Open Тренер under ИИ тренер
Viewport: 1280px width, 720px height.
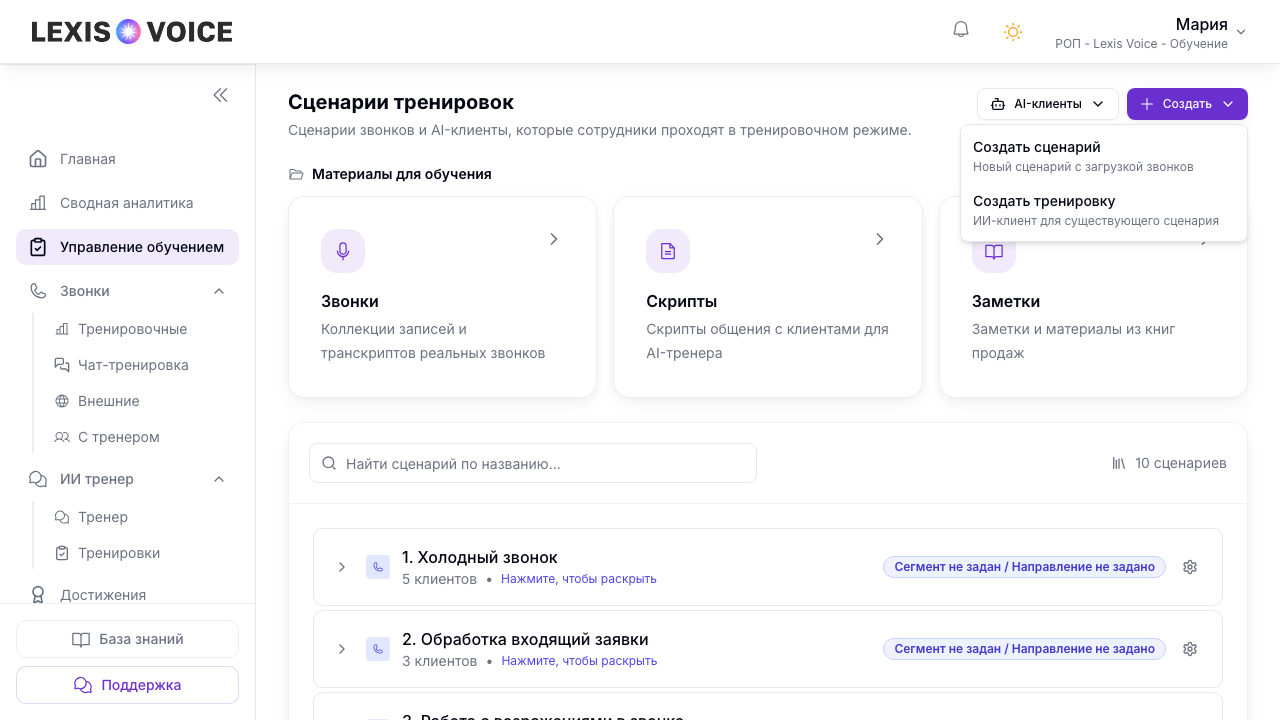[x=103, y=517]
